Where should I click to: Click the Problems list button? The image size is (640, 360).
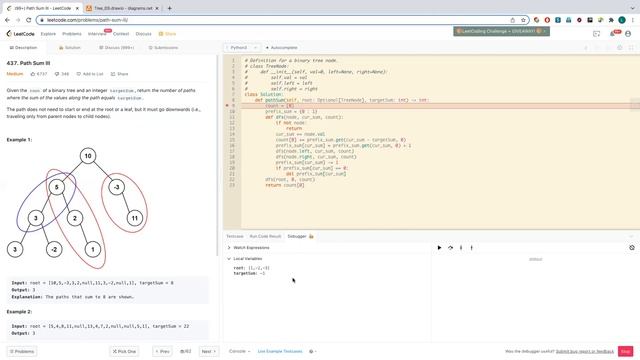click(22, 351)
